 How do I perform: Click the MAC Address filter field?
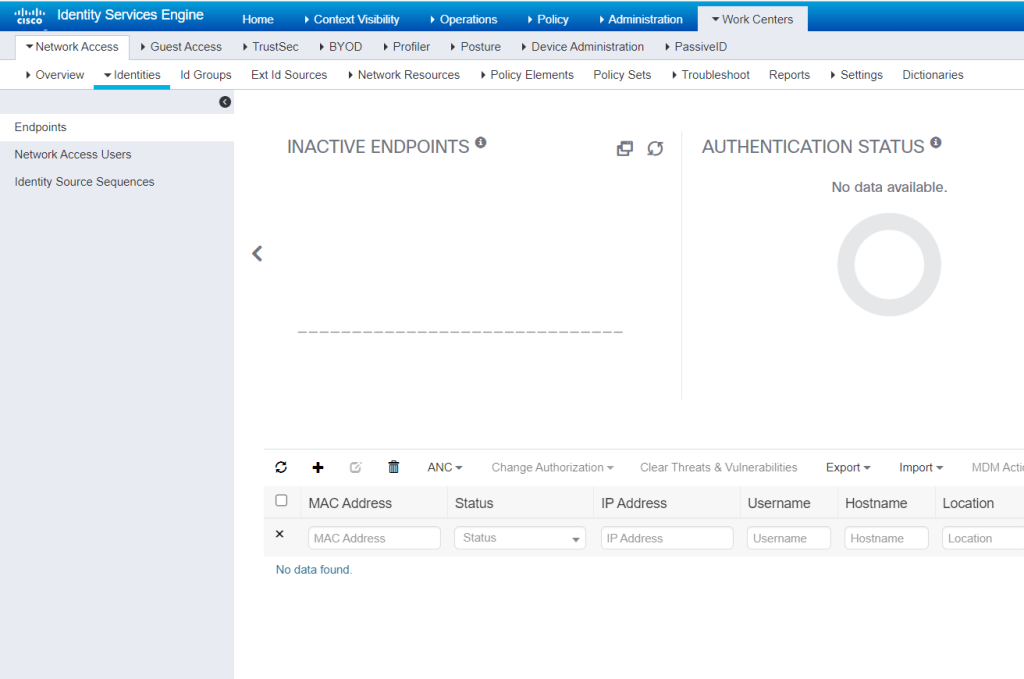374,538
